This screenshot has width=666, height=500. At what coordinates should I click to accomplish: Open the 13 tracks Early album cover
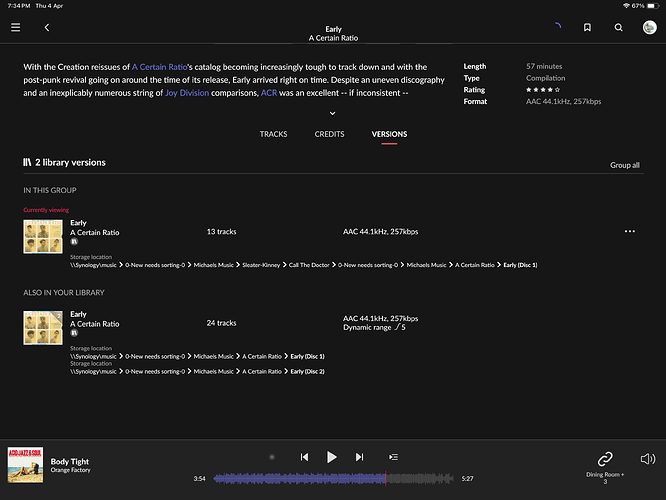43,237
